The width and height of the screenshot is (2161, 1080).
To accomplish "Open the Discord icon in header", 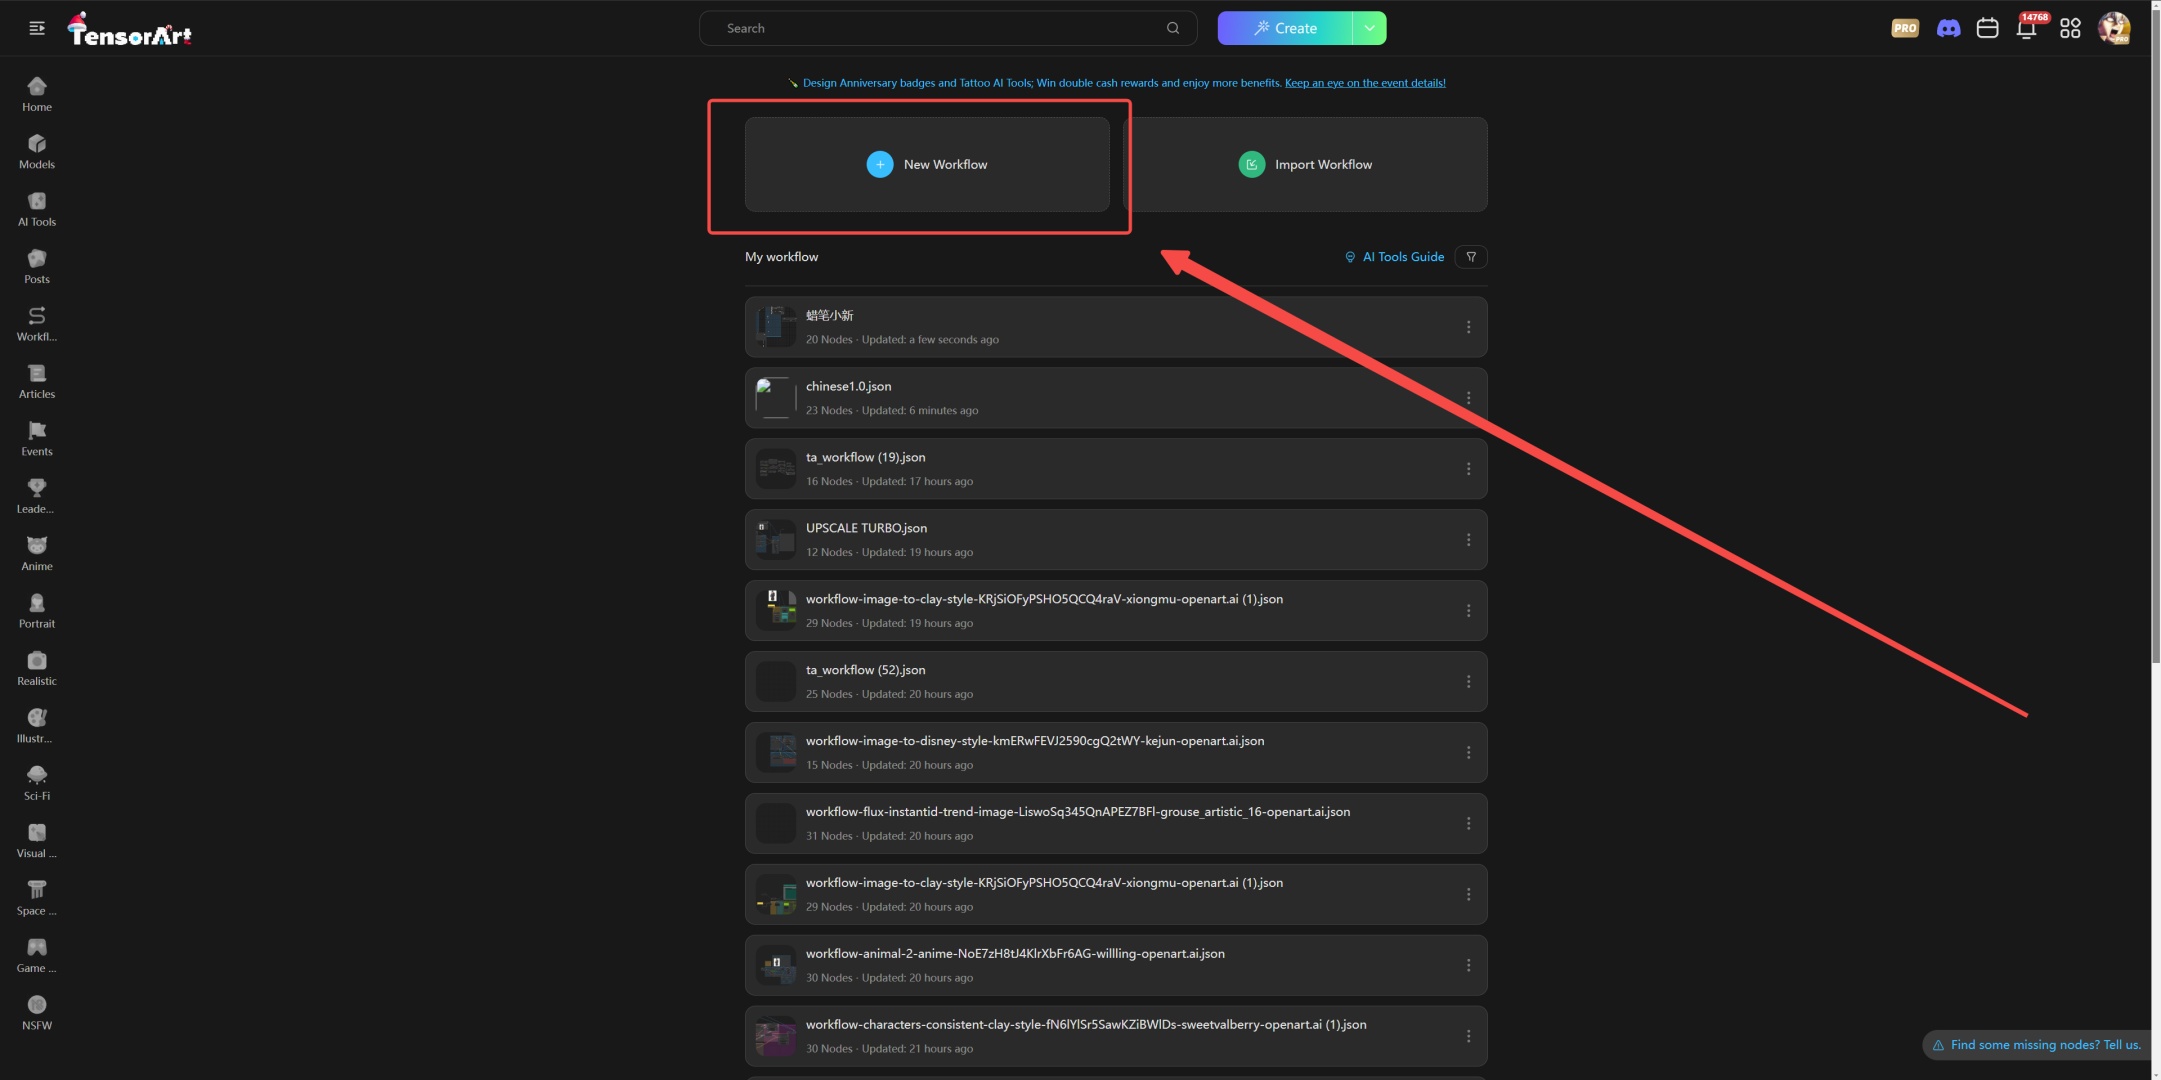I will pyautogui.click(x=1948, y=28).
